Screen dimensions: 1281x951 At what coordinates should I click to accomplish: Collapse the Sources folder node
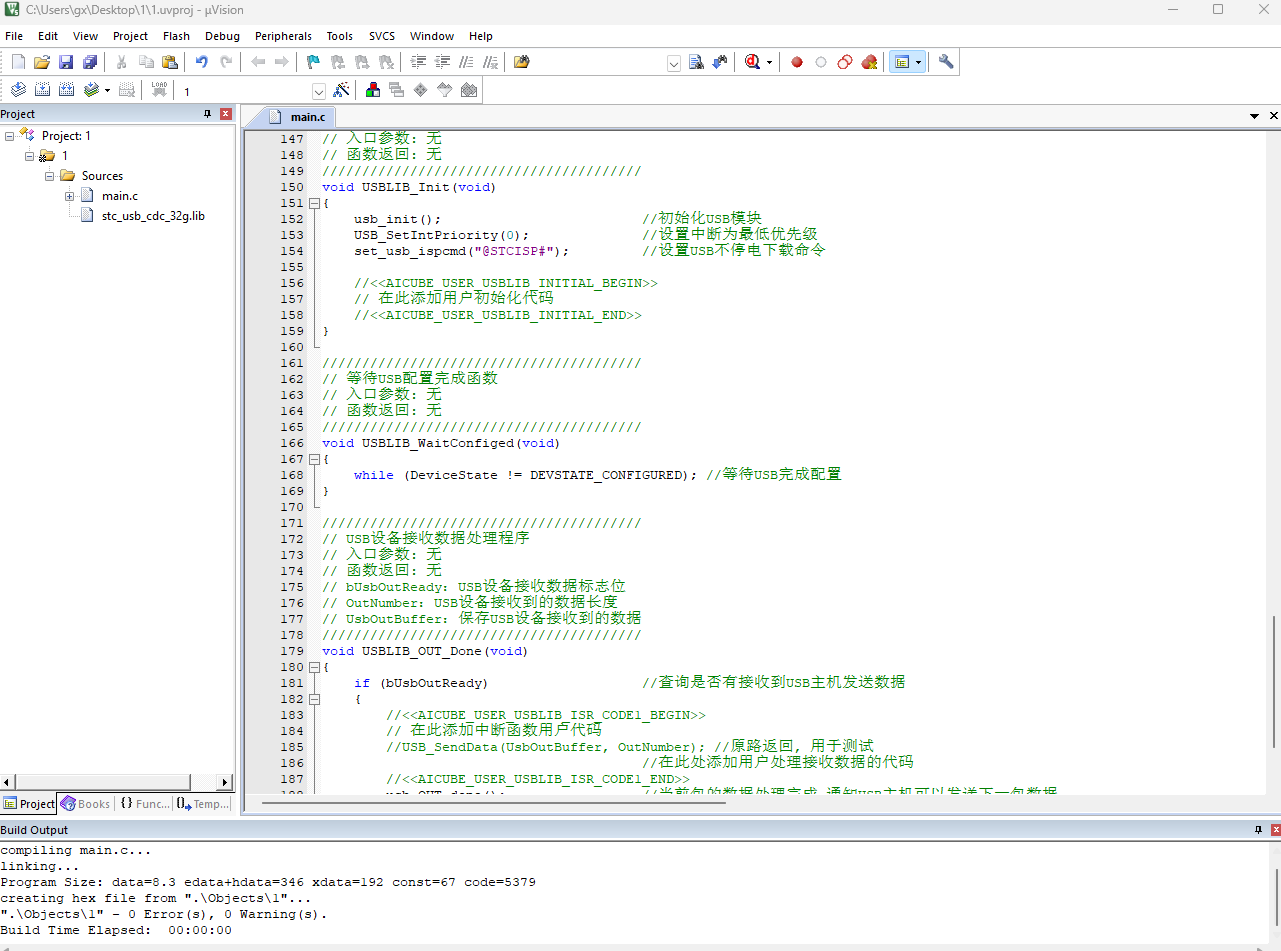pos(50,176)
